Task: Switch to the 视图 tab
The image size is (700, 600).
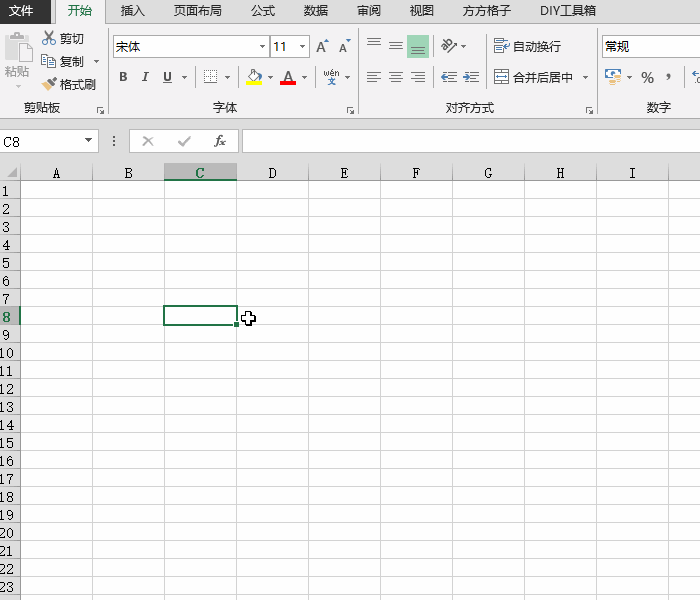Action: [421, 10]
